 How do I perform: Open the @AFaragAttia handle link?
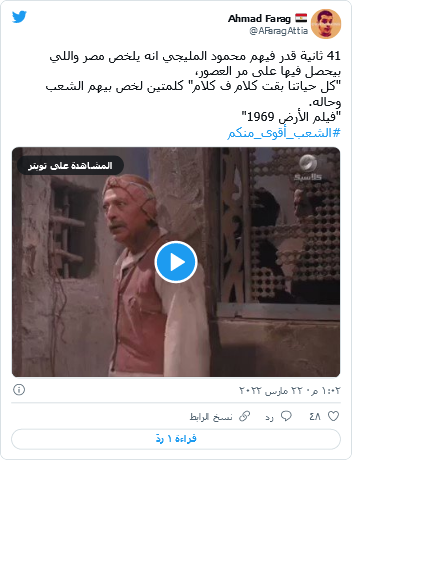pyautogui.click(x=279, y=31)
